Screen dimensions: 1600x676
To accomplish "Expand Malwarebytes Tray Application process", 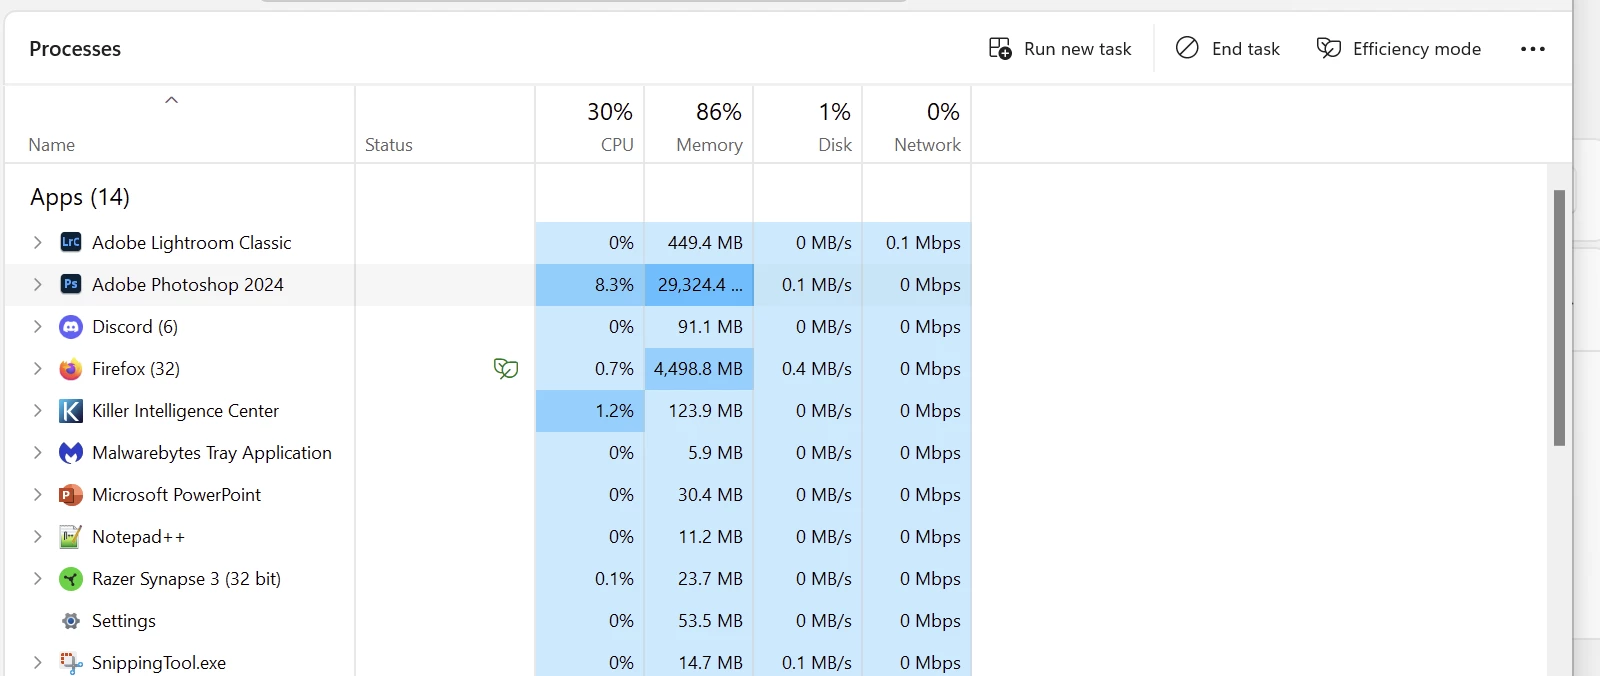I will [x=37, y=452].
